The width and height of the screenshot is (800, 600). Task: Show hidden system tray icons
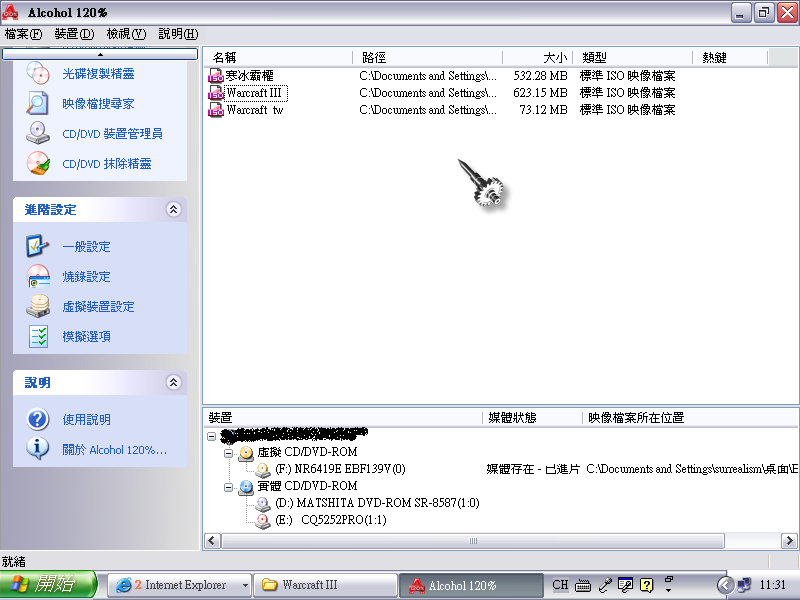point(725,585)
